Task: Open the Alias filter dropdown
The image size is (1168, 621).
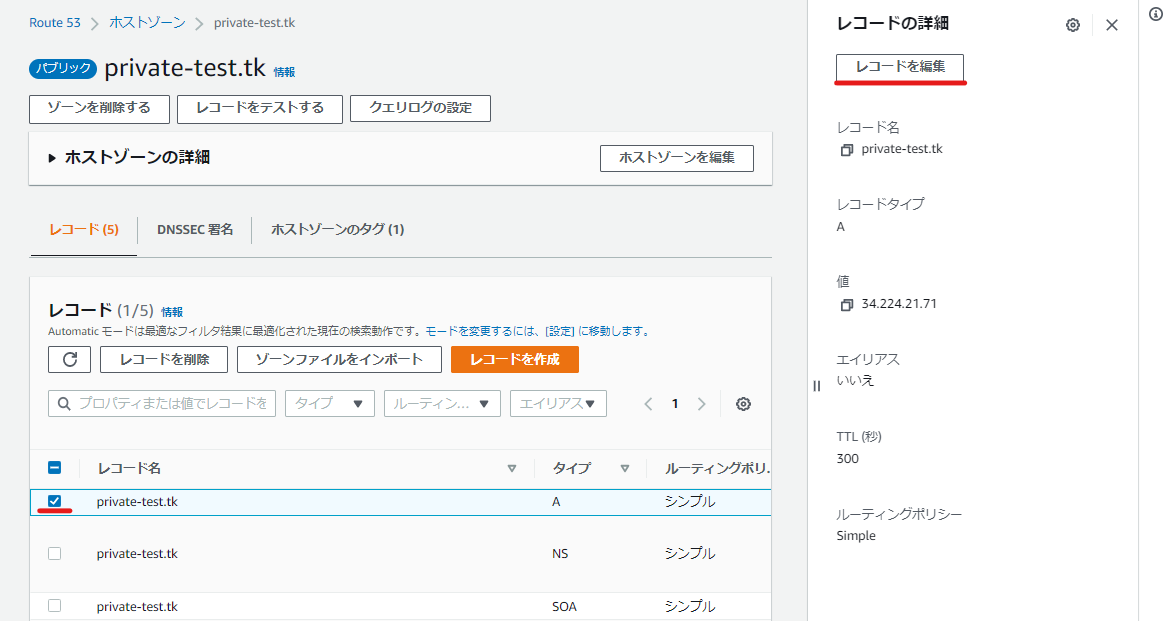Action: click(558, 404)
